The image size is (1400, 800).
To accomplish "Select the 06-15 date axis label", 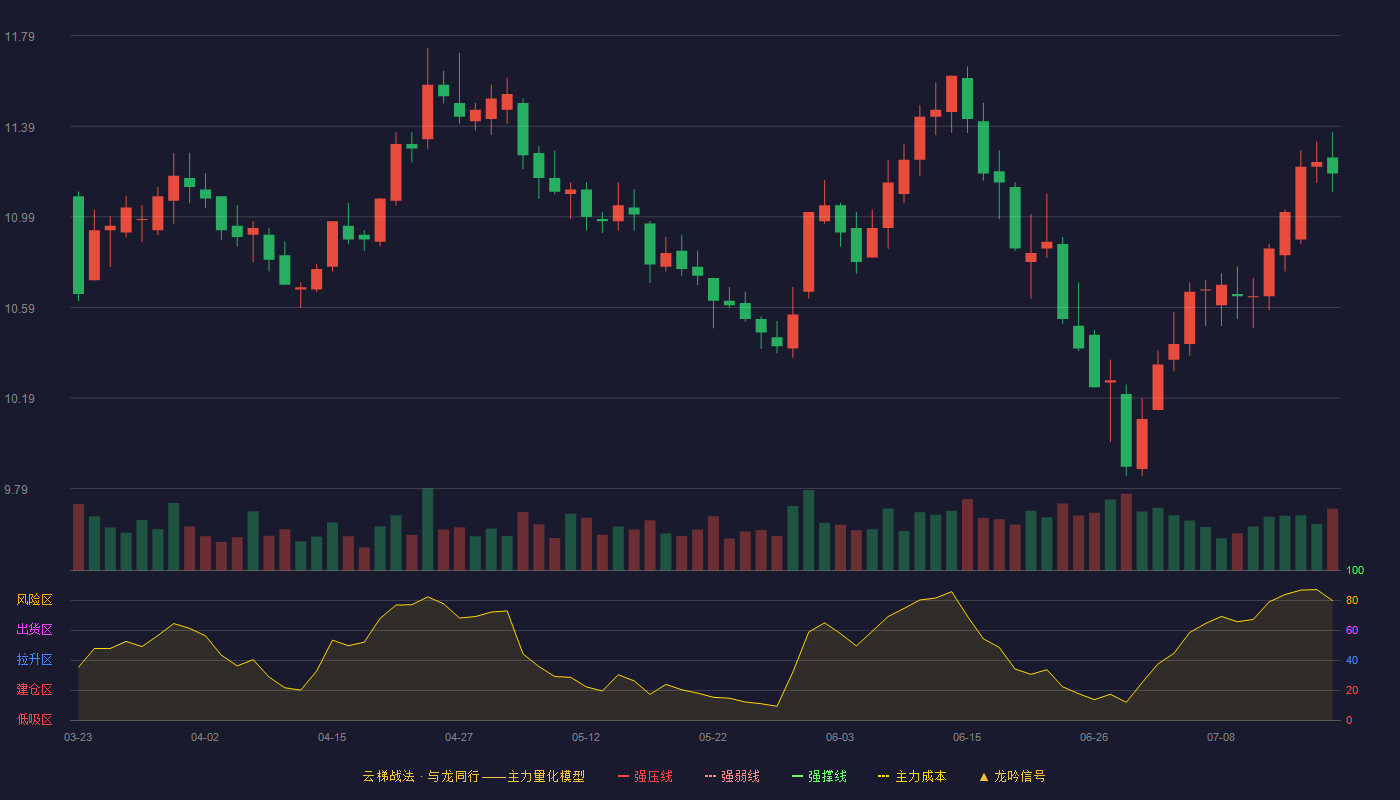I will click(x=967, y=737).
